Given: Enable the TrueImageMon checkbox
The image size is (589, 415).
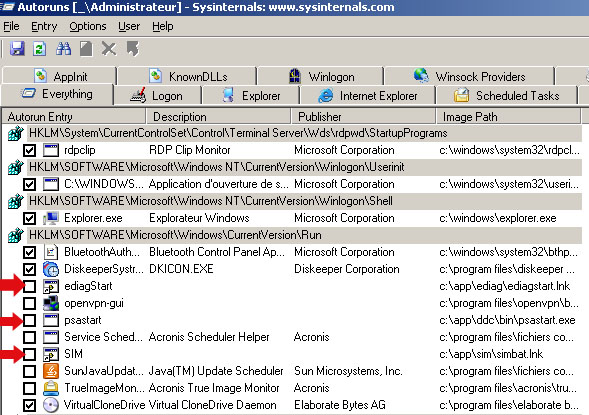Looking at the screenshot, I should (x=29, y=388).
